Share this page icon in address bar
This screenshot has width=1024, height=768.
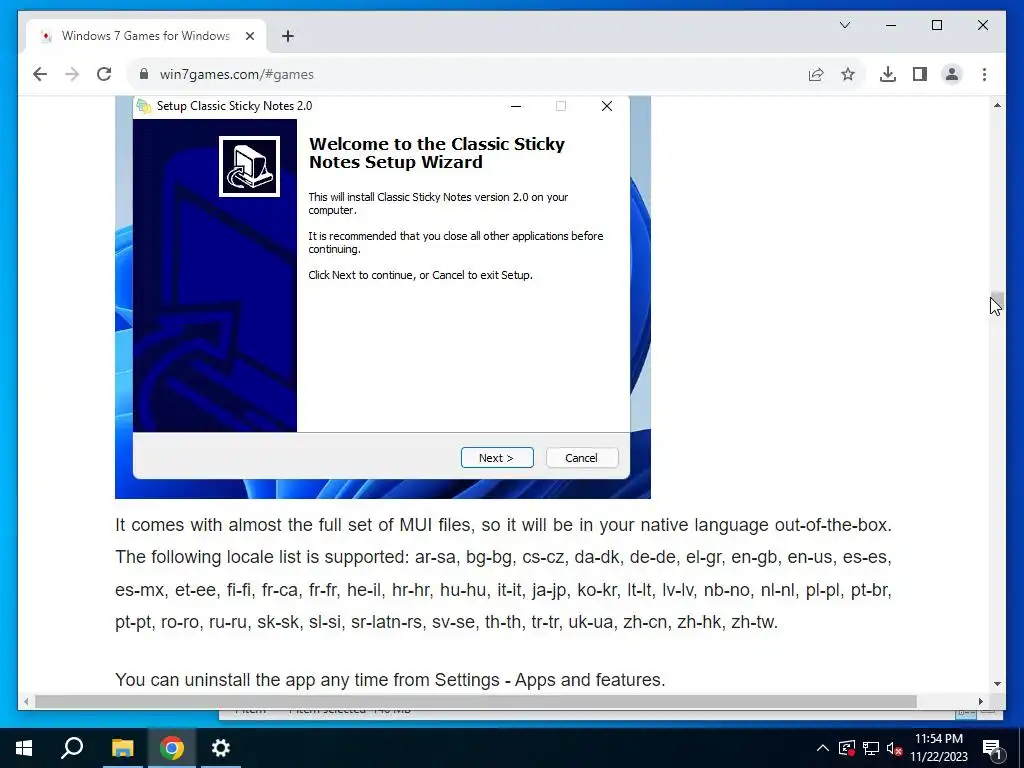click(816, 74)
